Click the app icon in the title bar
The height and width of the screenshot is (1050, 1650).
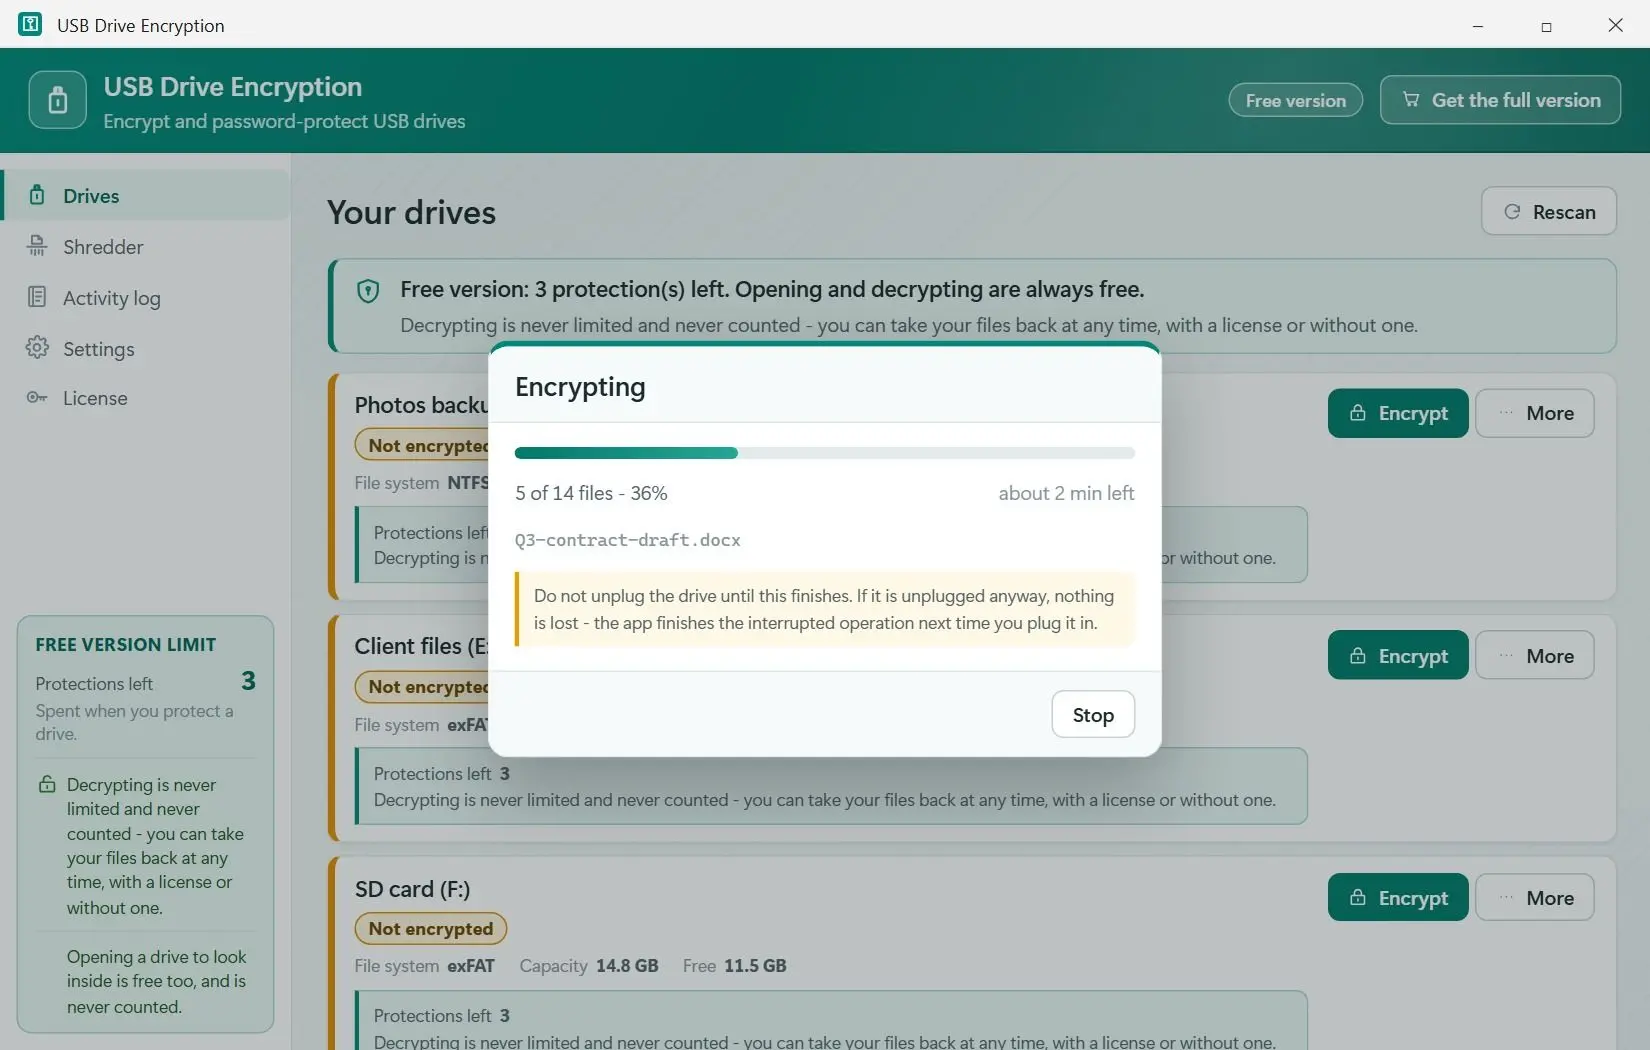pyautogui.click(x=30, y=24)
